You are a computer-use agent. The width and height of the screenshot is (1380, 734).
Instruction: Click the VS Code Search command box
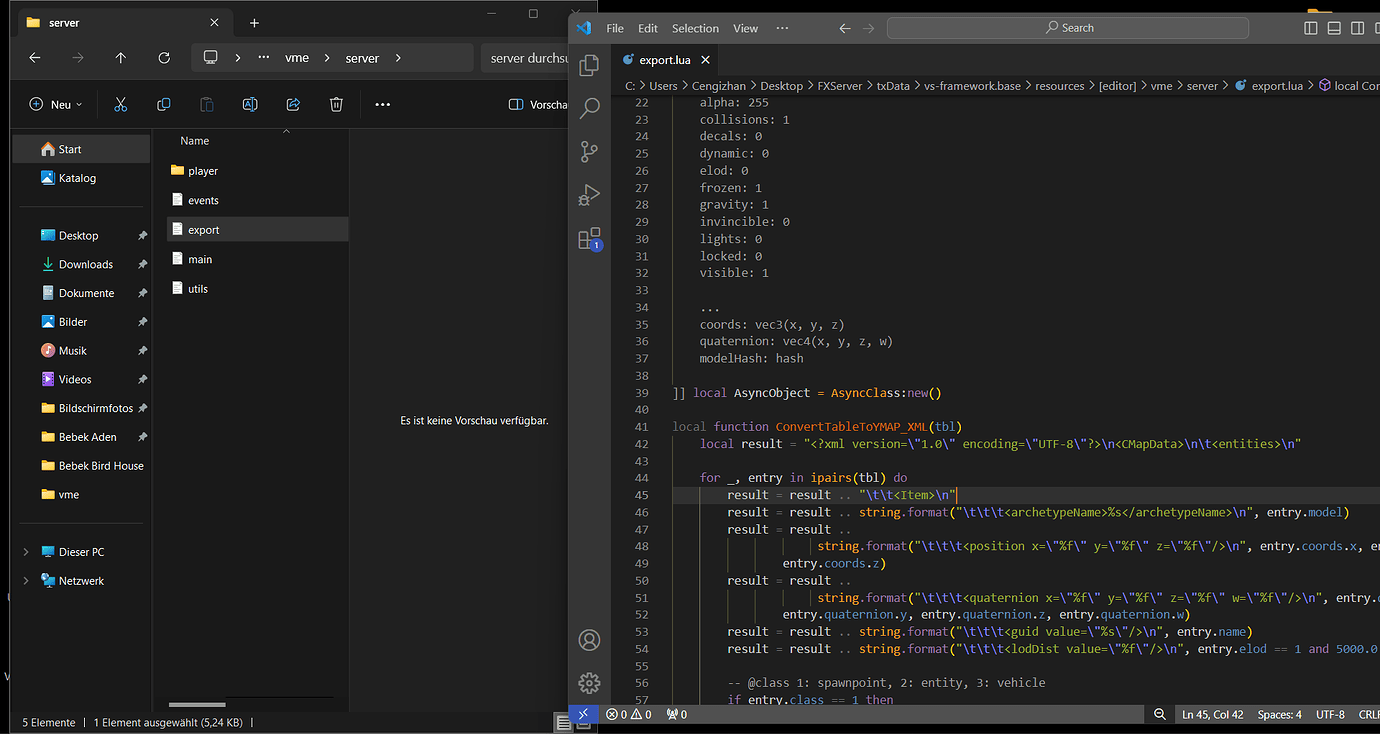click(1068, 28)
